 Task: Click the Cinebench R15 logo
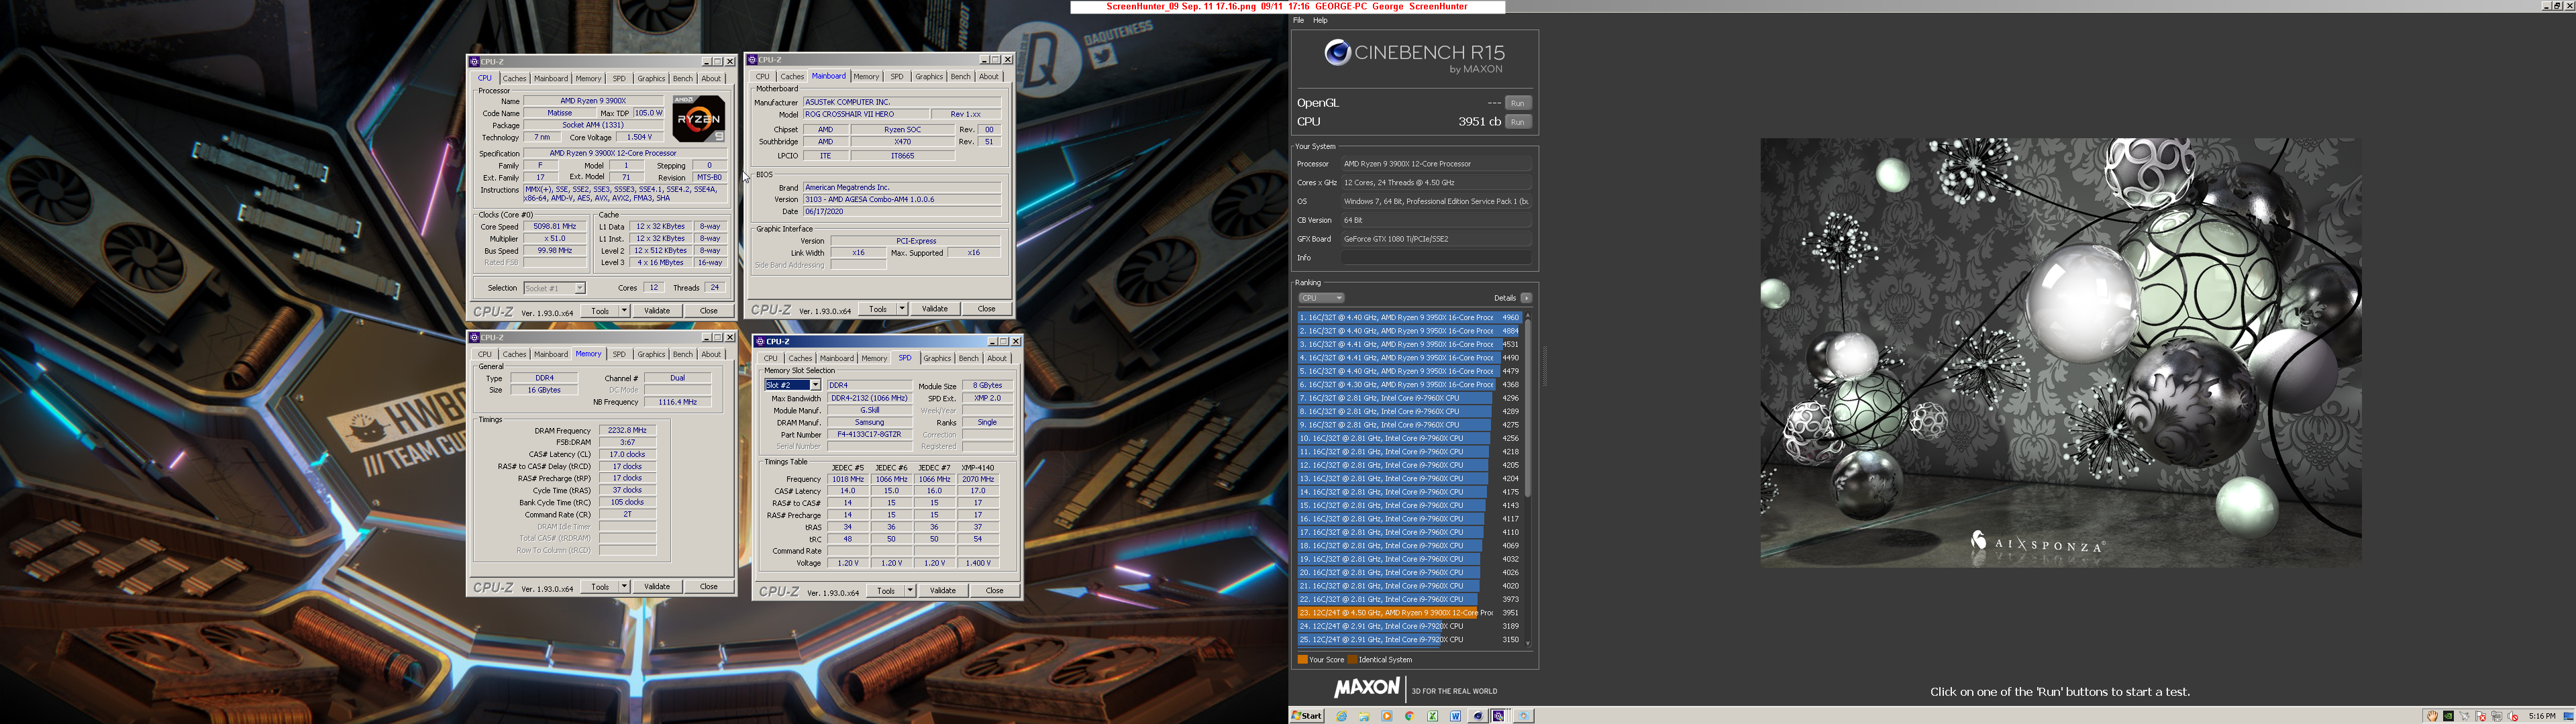tap(1414, 56)
